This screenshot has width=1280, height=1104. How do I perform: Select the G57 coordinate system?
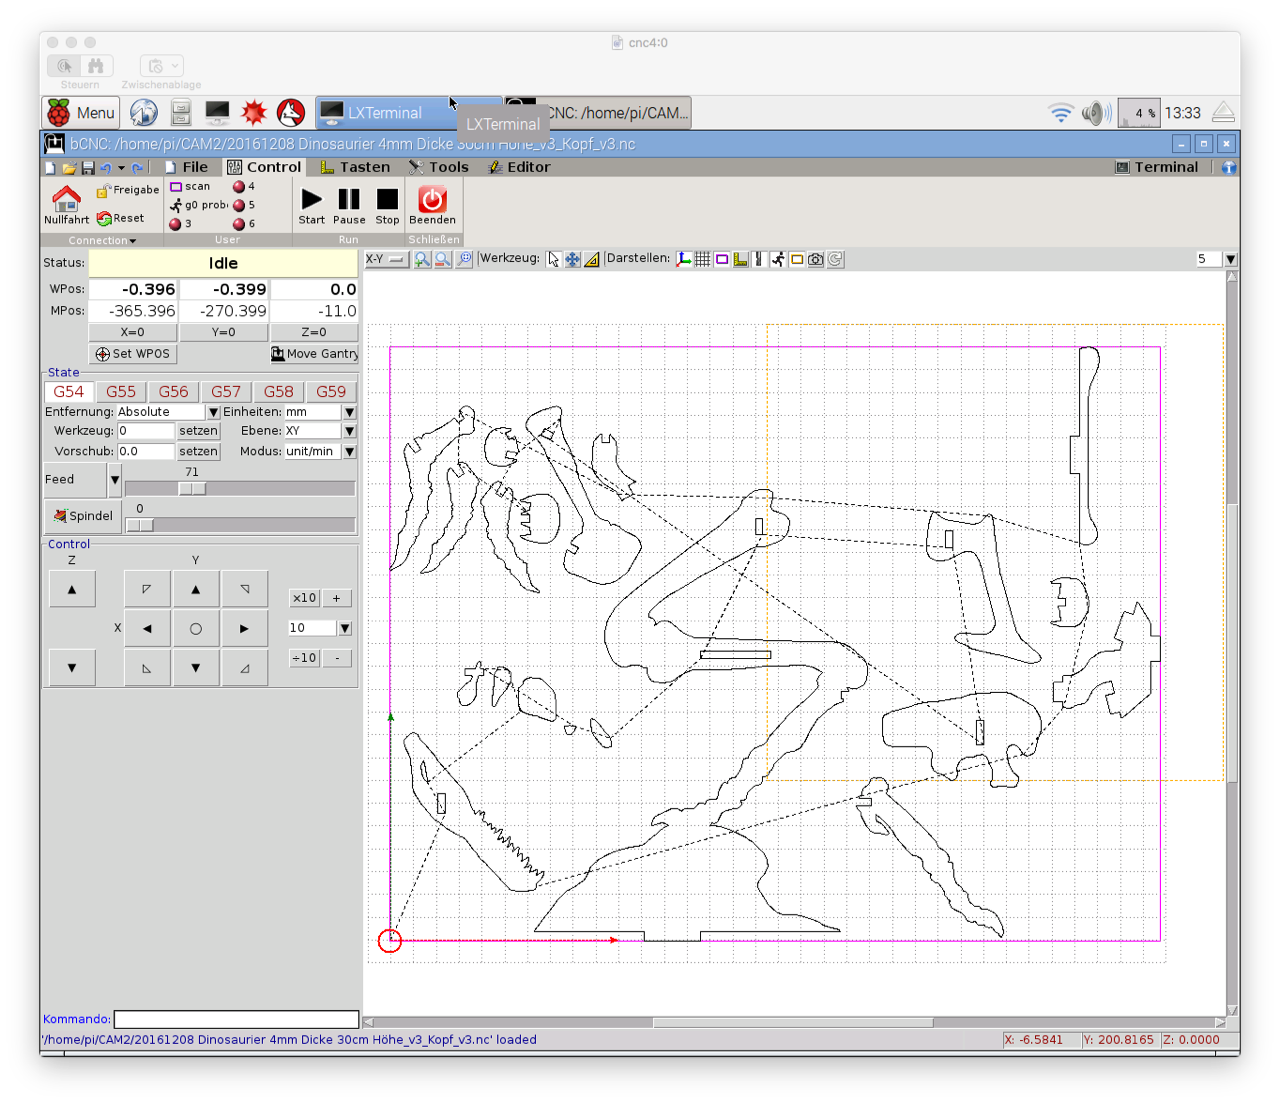[x=226, y=392]
